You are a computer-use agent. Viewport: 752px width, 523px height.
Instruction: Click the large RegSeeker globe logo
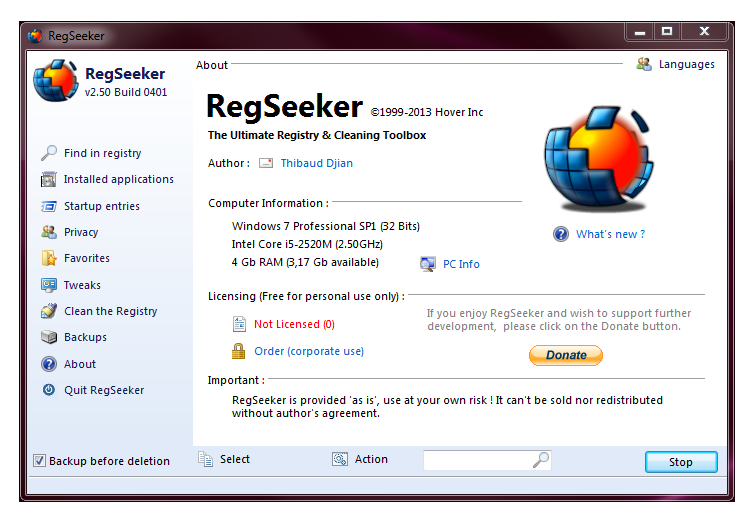pos(599,159)
